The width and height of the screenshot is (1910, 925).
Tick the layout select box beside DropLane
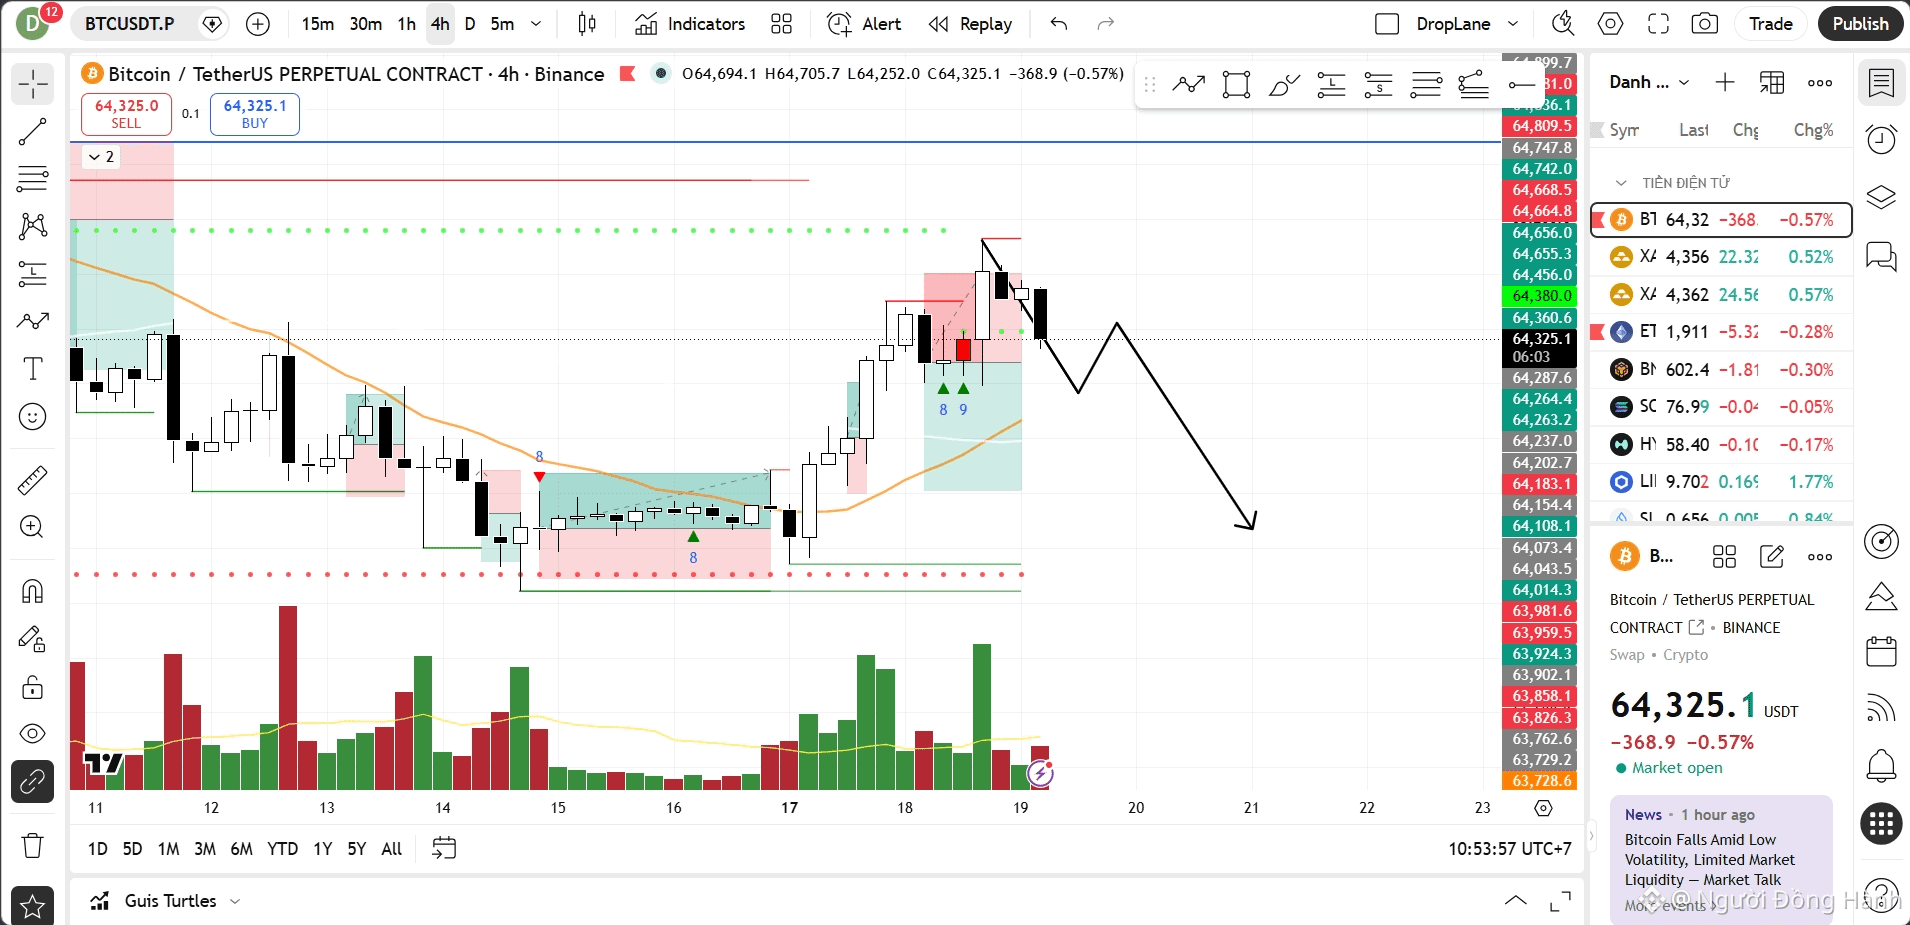pos(1387,24)
